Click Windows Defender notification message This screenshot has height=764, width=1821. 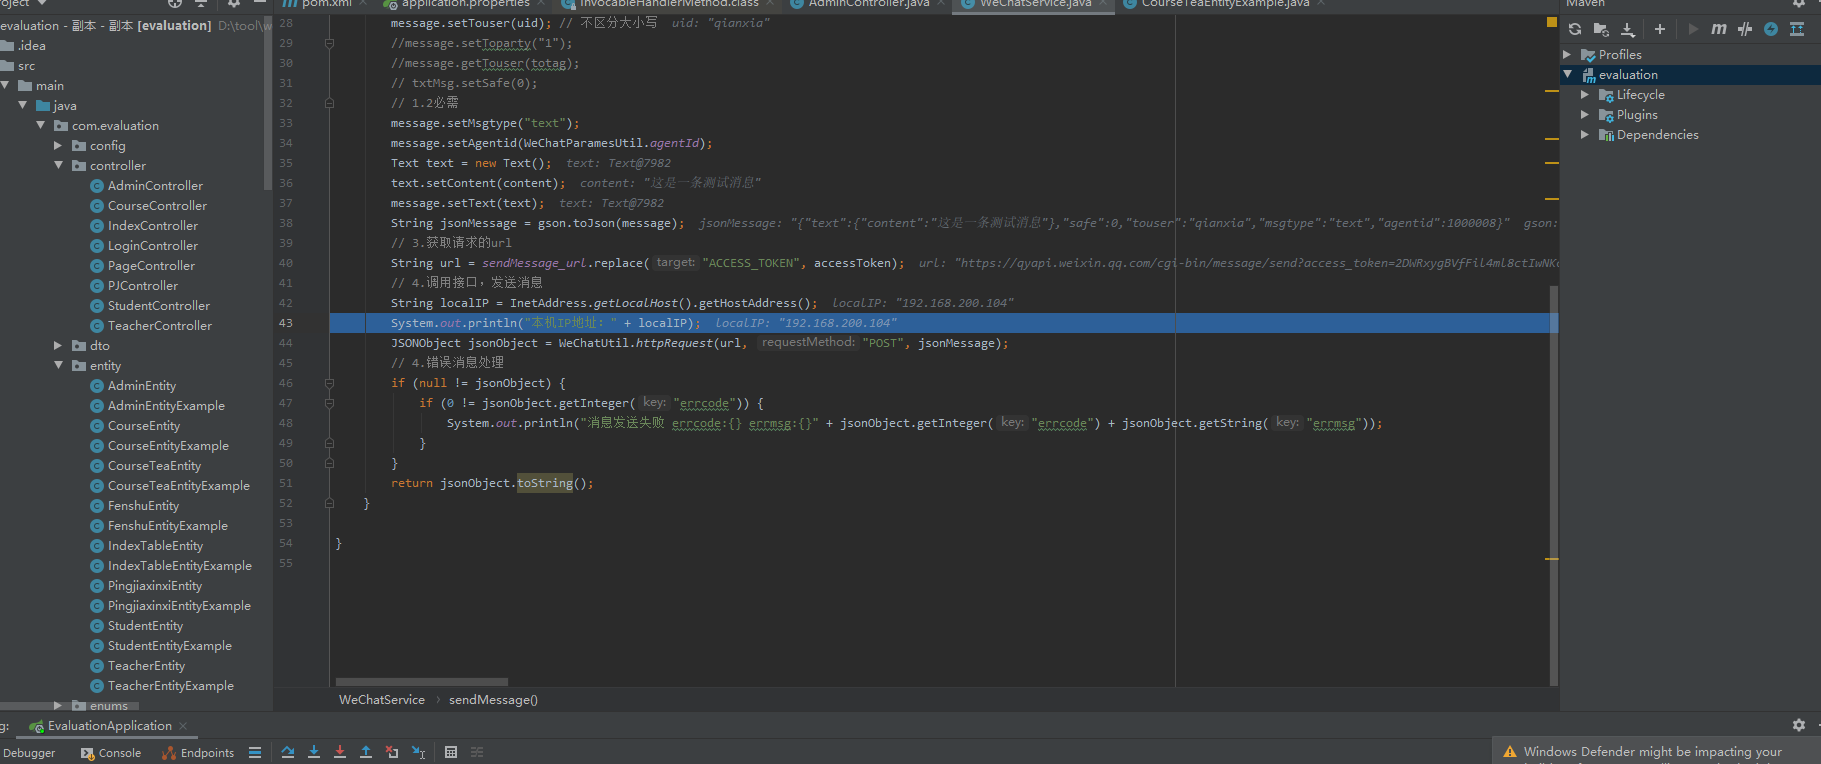point(1652,752)
